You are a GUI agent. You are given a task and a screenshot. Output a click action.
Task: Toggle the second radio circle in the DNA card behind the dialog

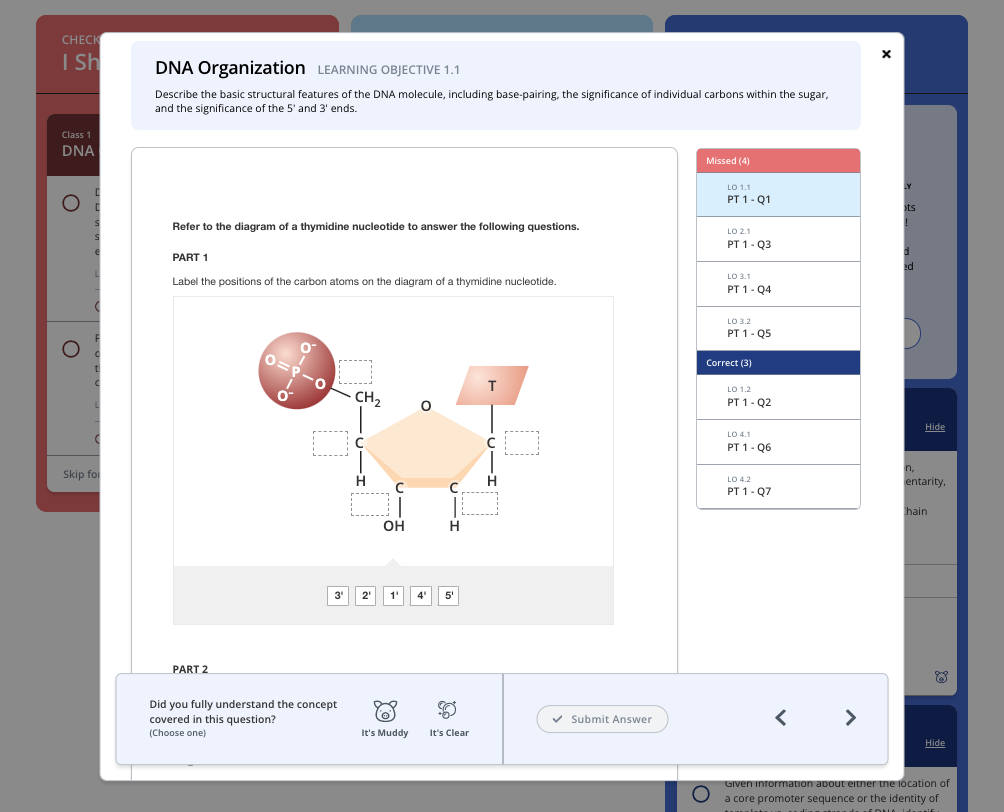tap(71, 349)
